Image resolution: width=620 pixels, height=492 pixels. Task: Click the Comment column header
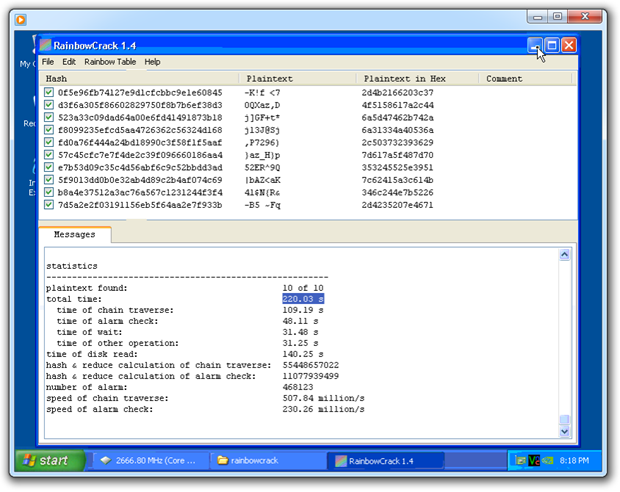(525, 79)
